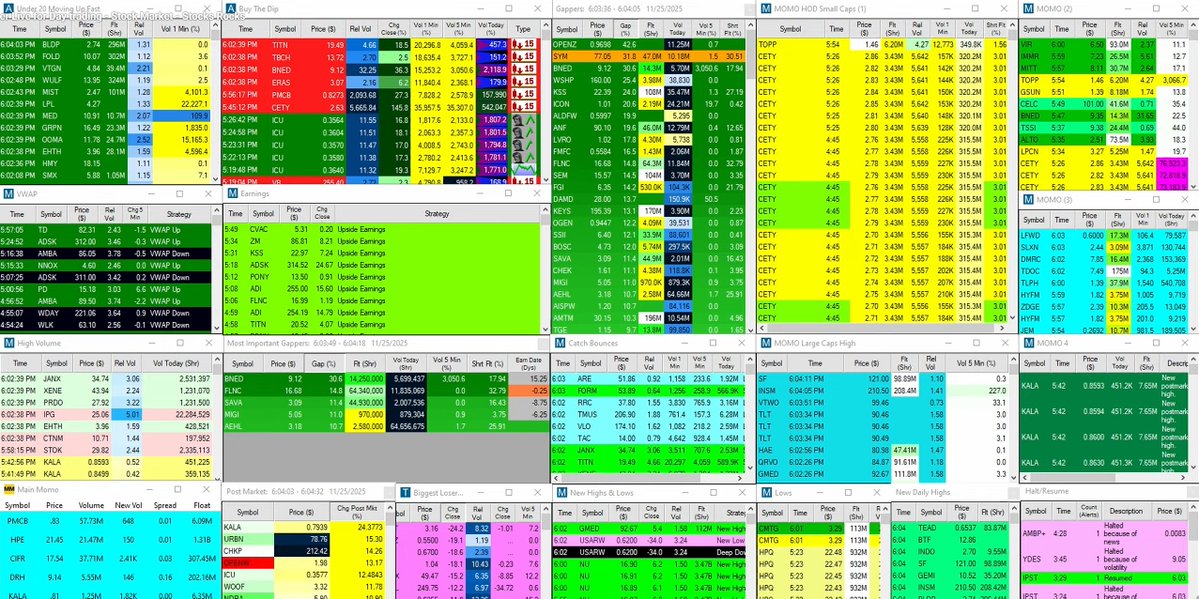Click the Type icon in the BNED row of Buy The Dip
The height and width of the screenshot is (599, 1199).
click(x=524, y=70)
